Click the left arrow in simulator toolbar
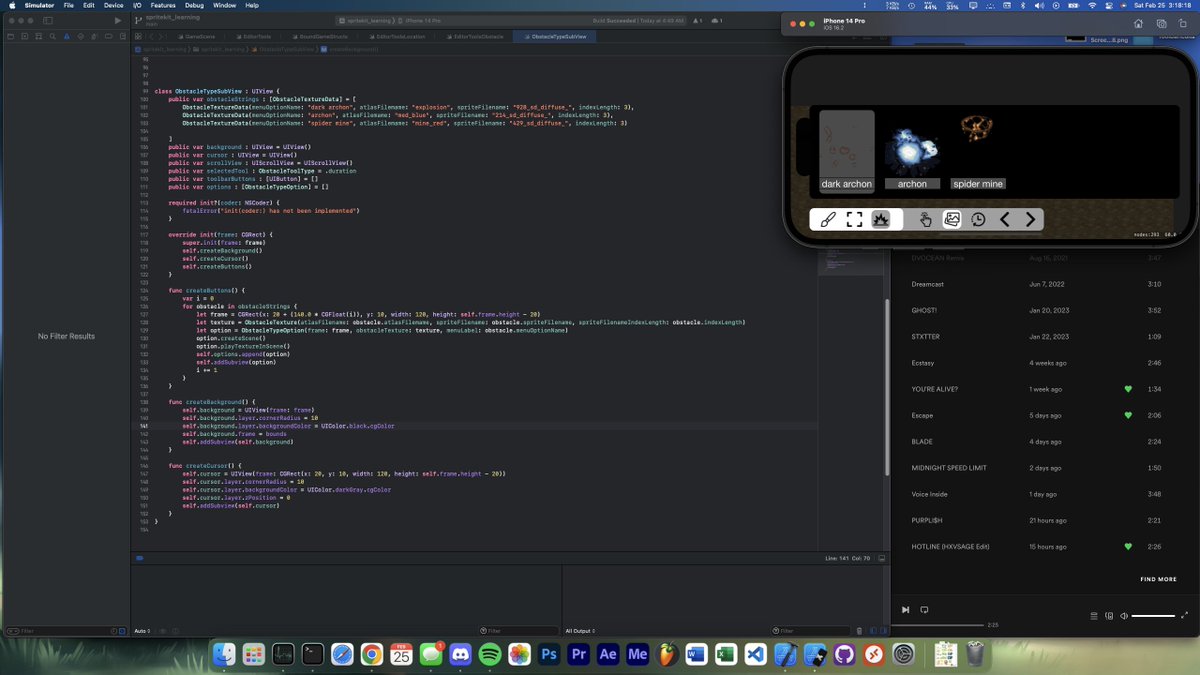This screenshot has height=675, width=1200. 1005,220
